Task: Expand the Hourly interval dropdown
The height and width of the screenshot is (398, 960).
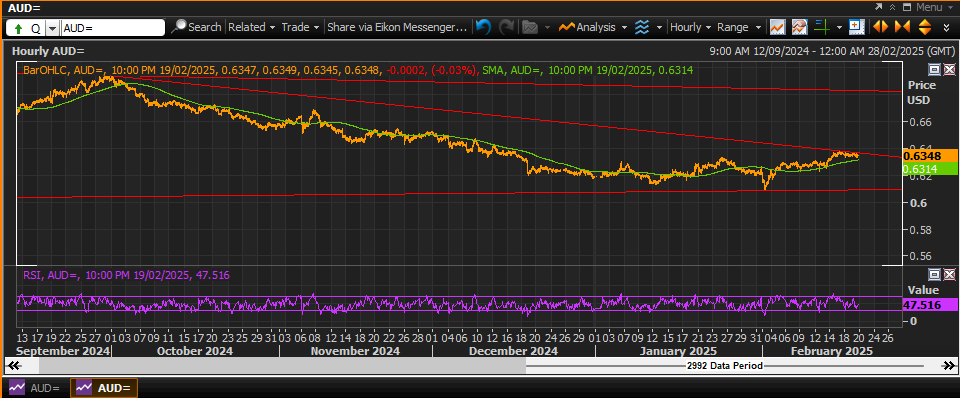Action: 690,27
